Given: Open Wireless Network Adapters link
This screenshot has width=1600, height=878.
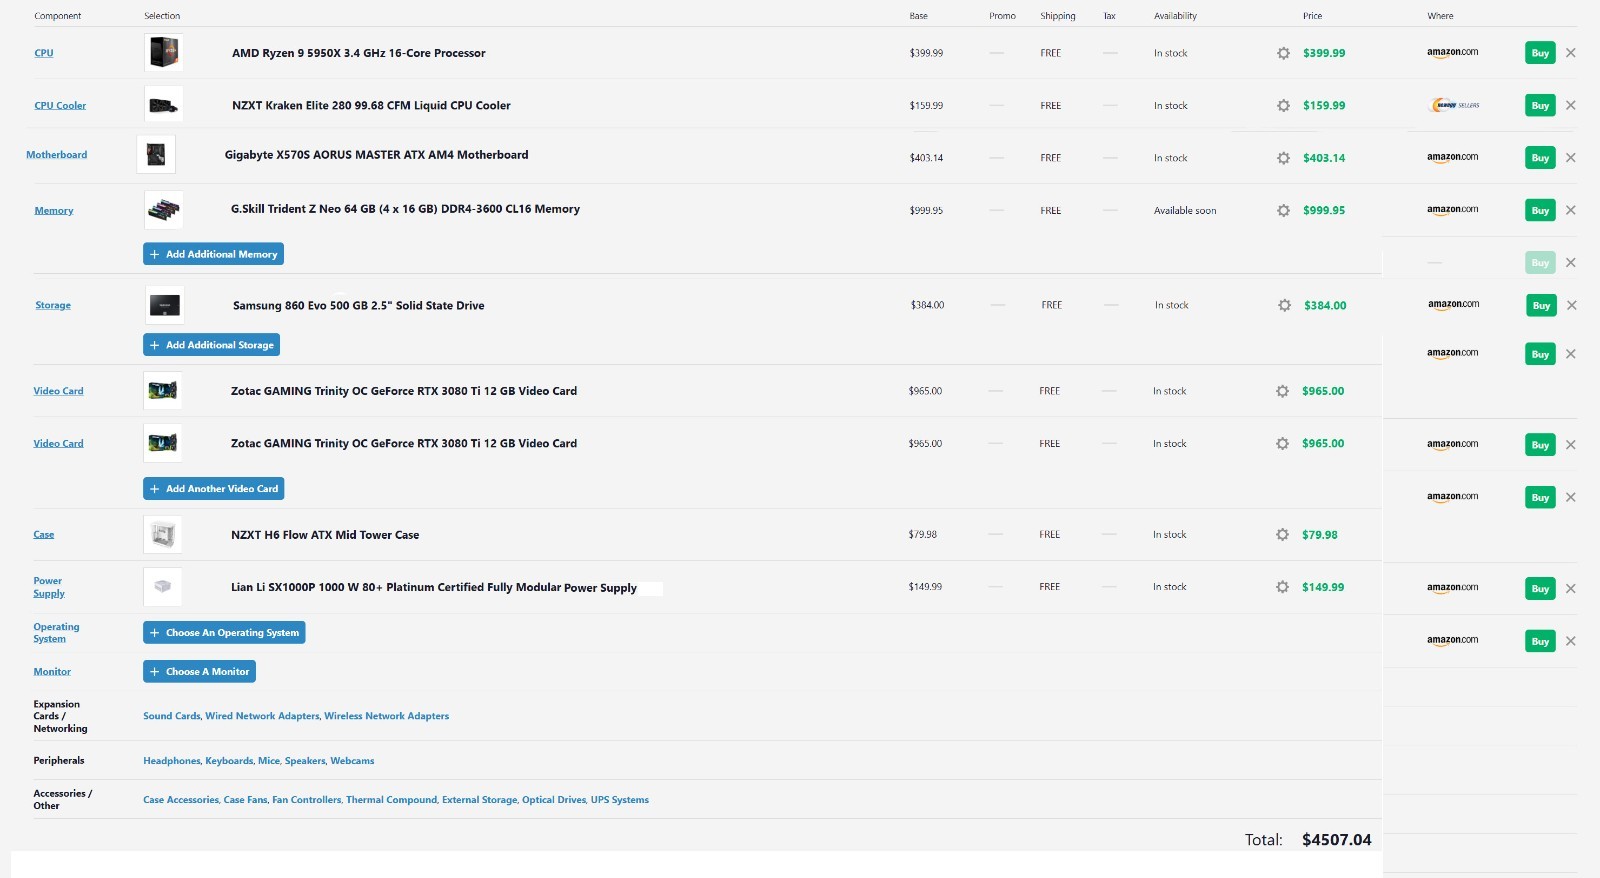Looking at the screenshot, I should (x=387, y=716).
